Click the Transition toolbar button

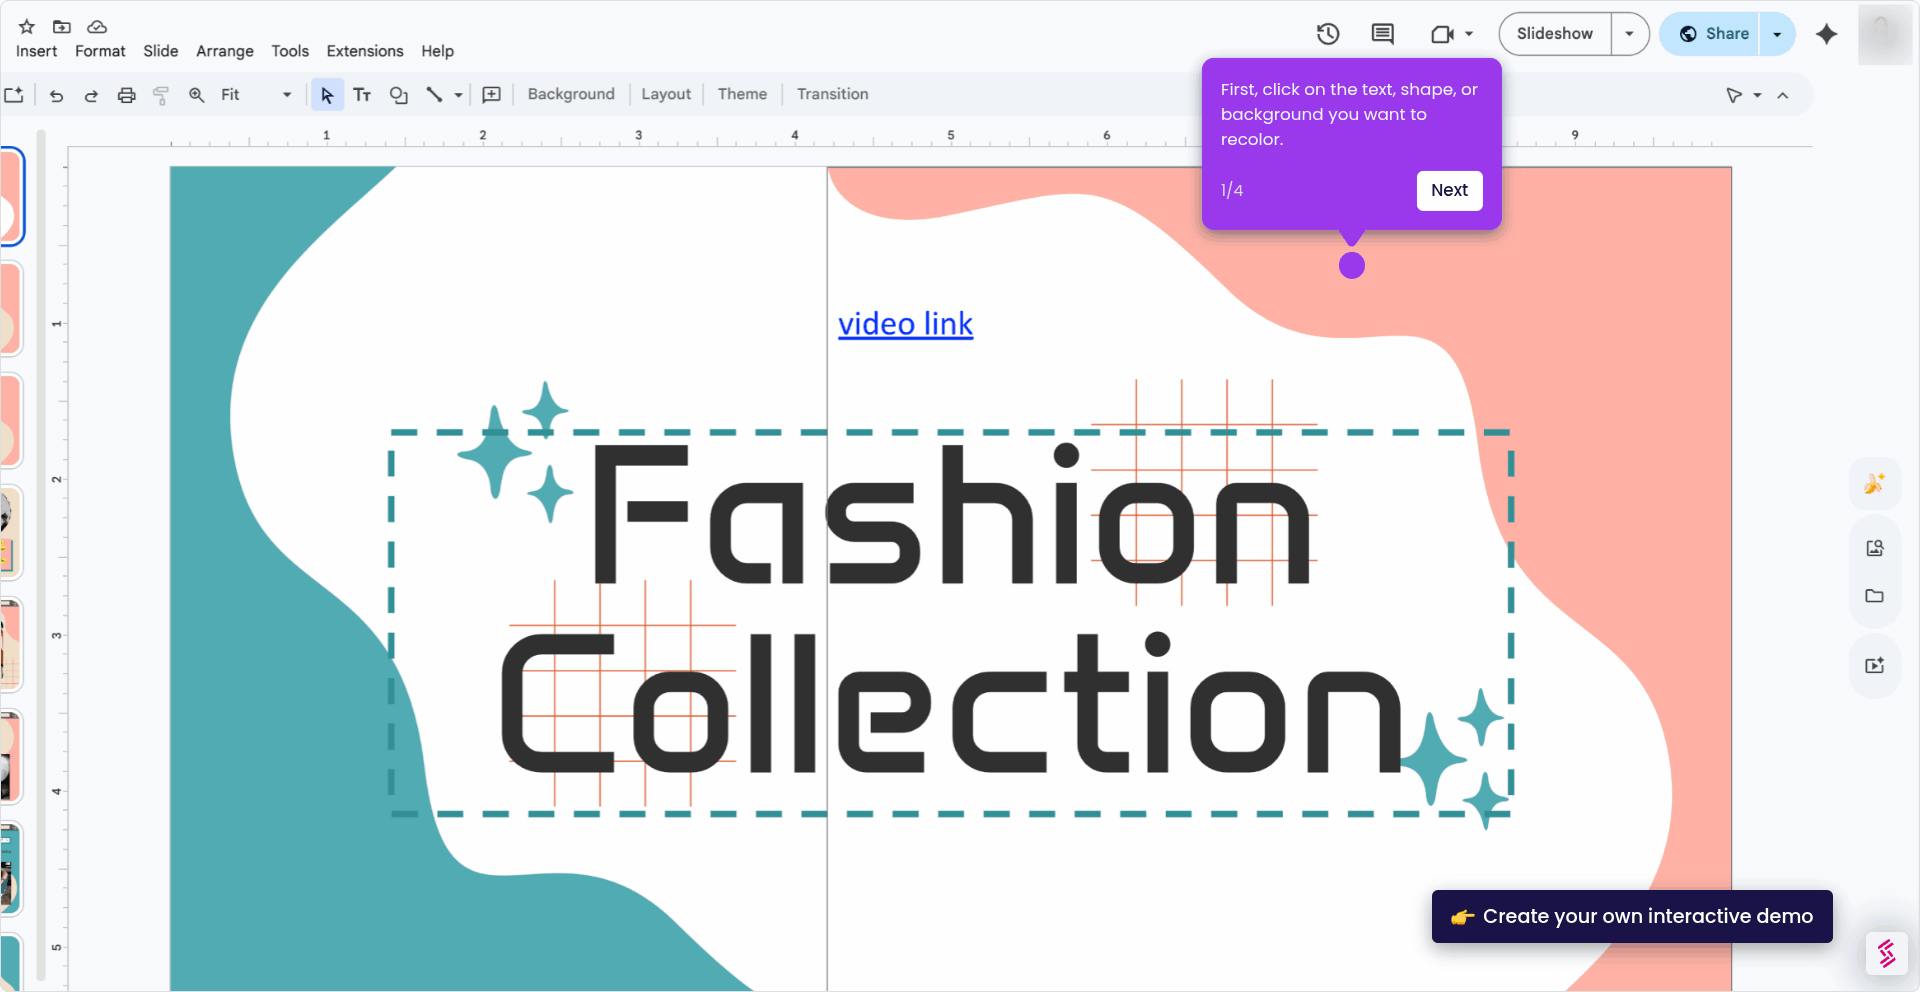click(833, 94)
